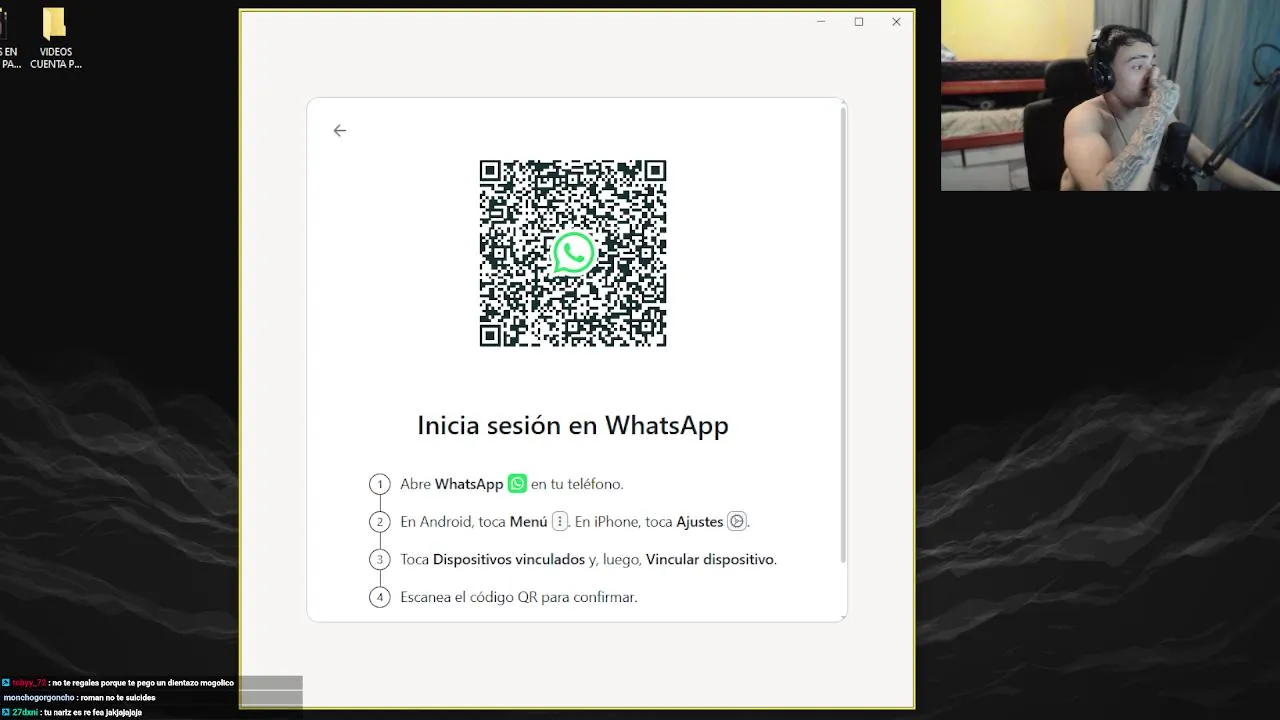Click 'Escanea el código QR para confirmar' text
Screen dimensions: 1280x720
[519, 597]
